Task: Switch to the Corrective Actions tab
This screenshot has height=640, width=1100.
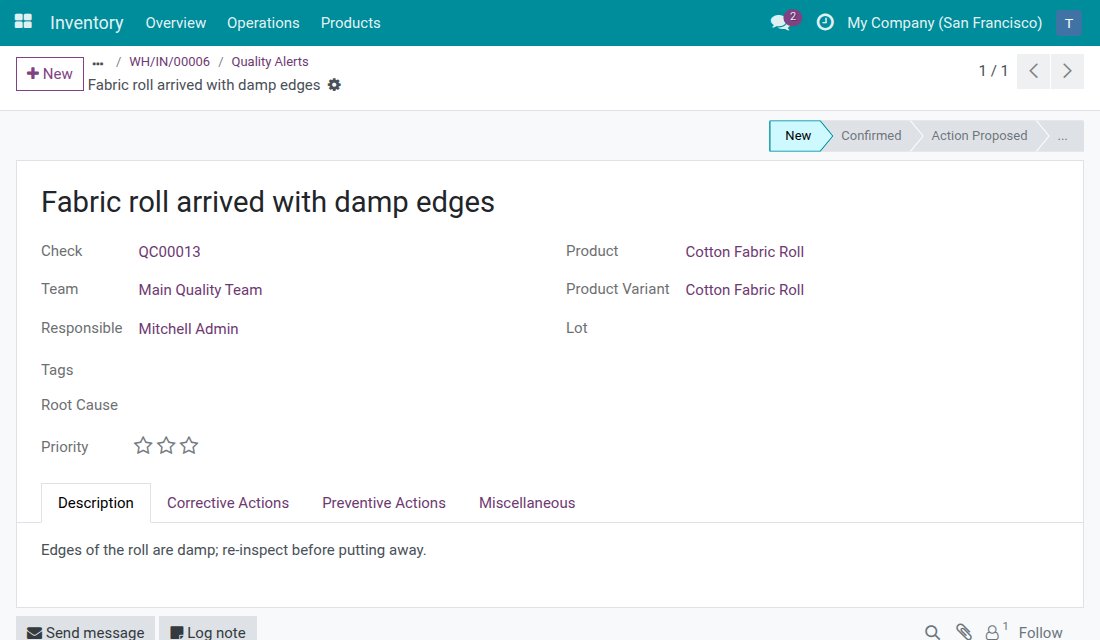Action: point(228,503)
